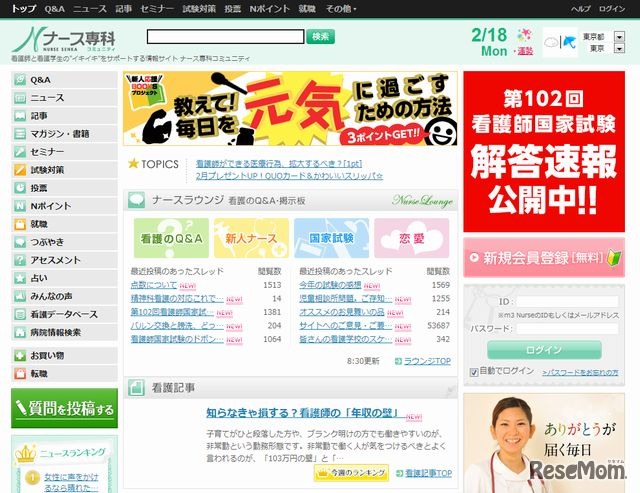Click the ありがとうが届く毎日 nurse ad
640x493 pixels.
[544, 443]
